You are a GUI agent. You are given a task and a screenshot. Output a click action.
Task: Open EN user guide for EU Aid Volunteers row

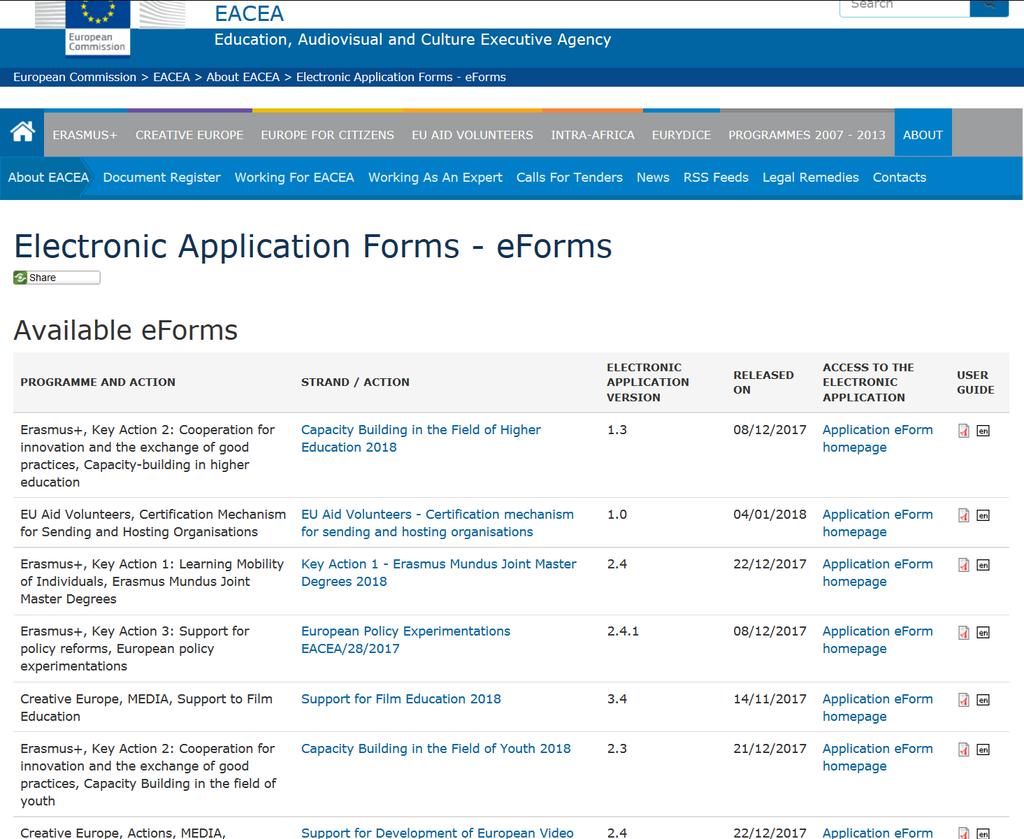pos(983,515)
